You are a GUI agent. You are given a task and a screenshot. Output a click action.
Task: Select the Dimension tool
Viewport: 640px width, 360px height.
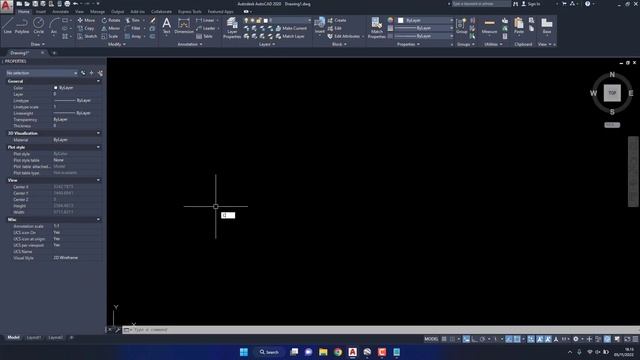click(x=184, y=26)
